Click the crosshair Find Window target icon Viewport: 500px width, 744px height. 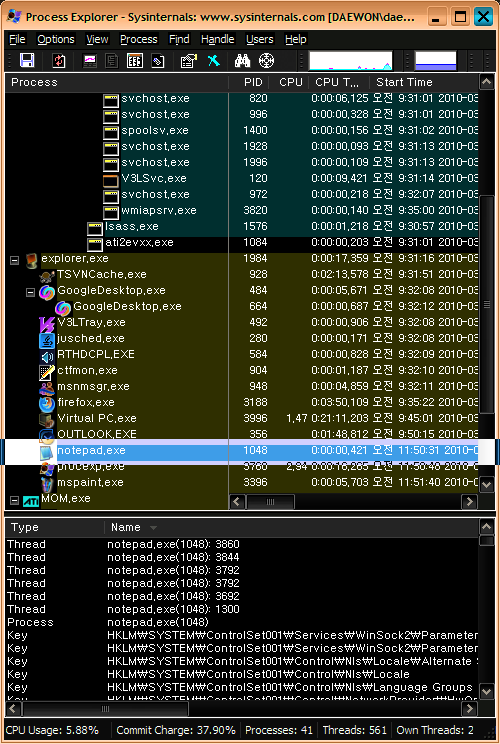coord(267,61)
